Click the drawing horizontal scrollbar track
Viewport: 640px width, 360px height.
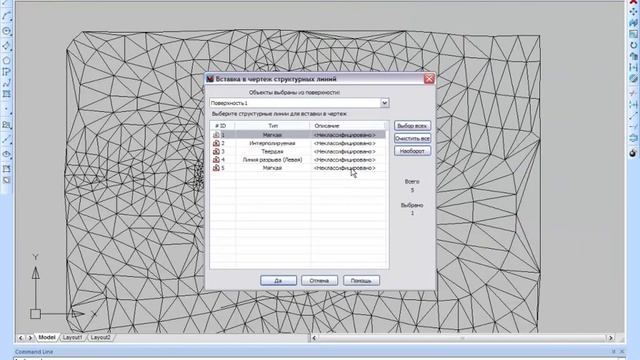462,338
